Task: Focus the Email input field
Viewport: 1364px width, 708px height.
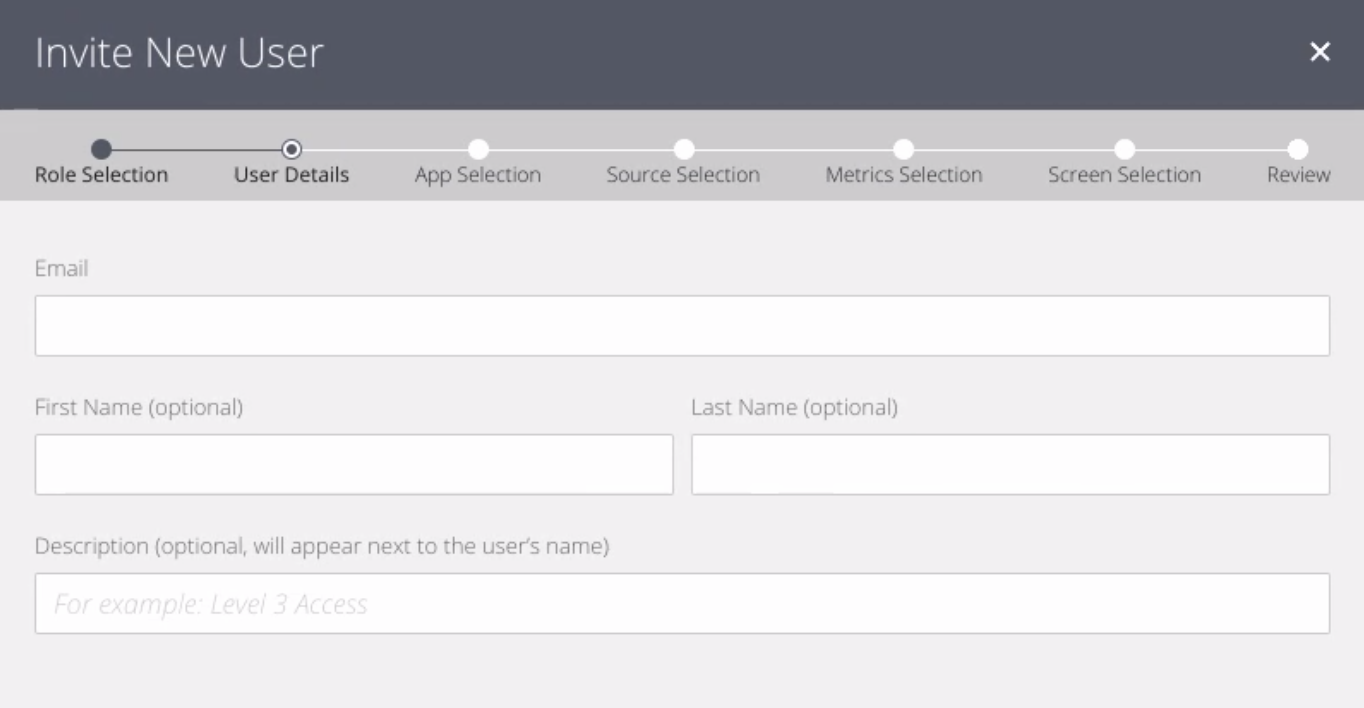Action: pyautogui.click(x=682, y=325)
